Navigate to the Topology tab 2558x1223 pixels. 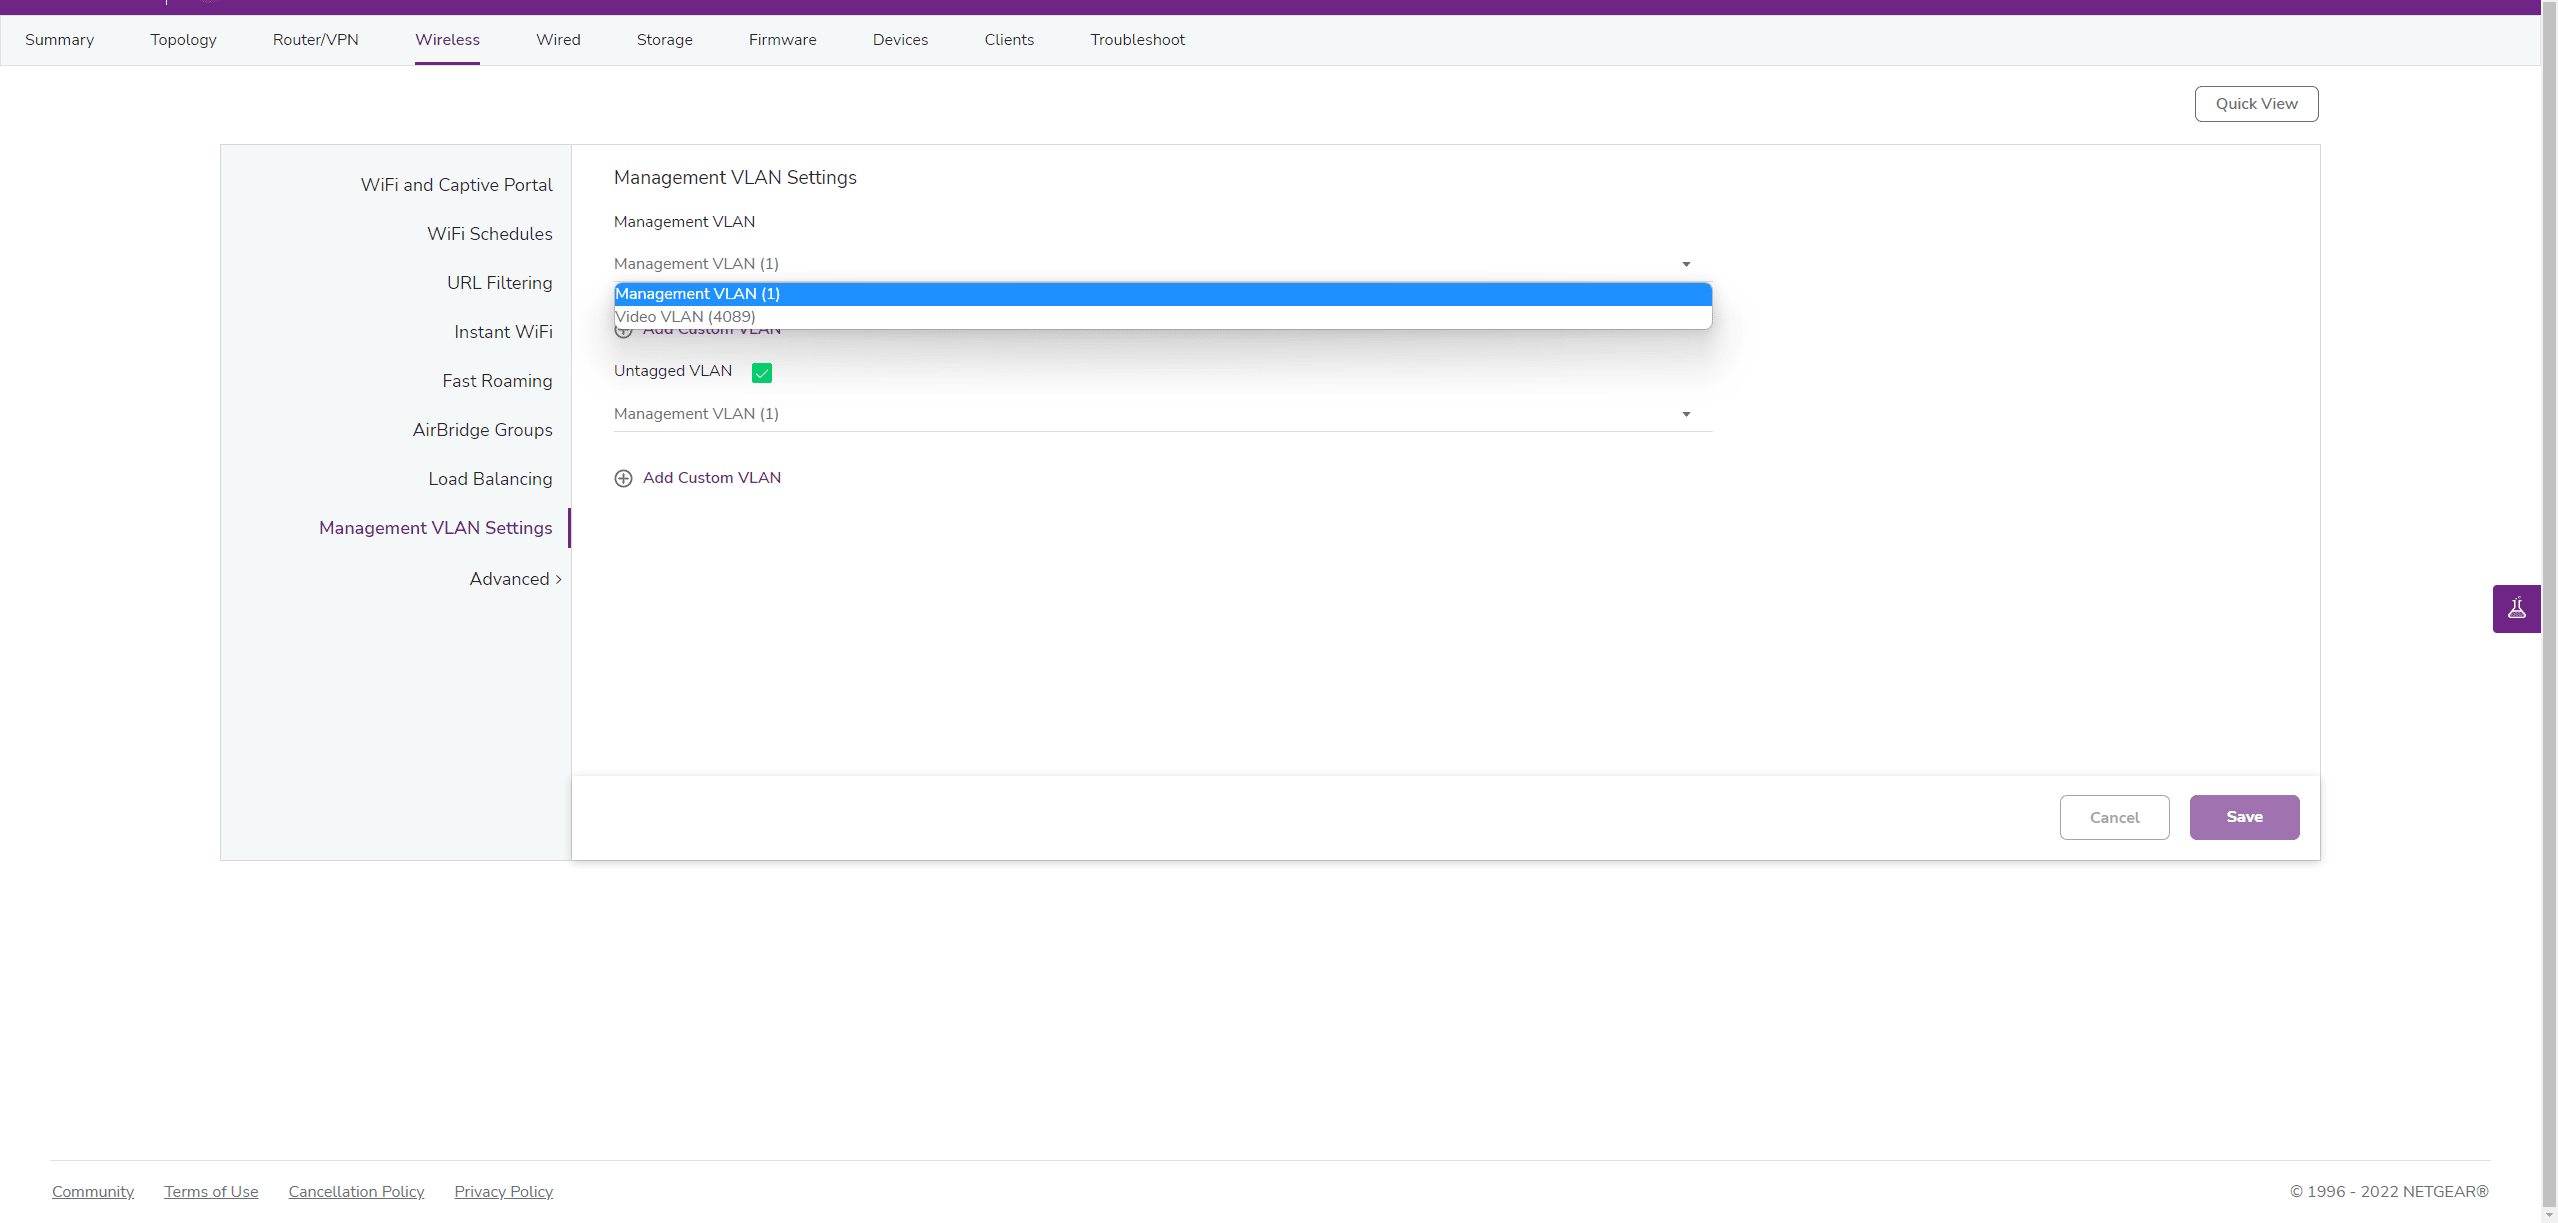click(x=183, y=40)
